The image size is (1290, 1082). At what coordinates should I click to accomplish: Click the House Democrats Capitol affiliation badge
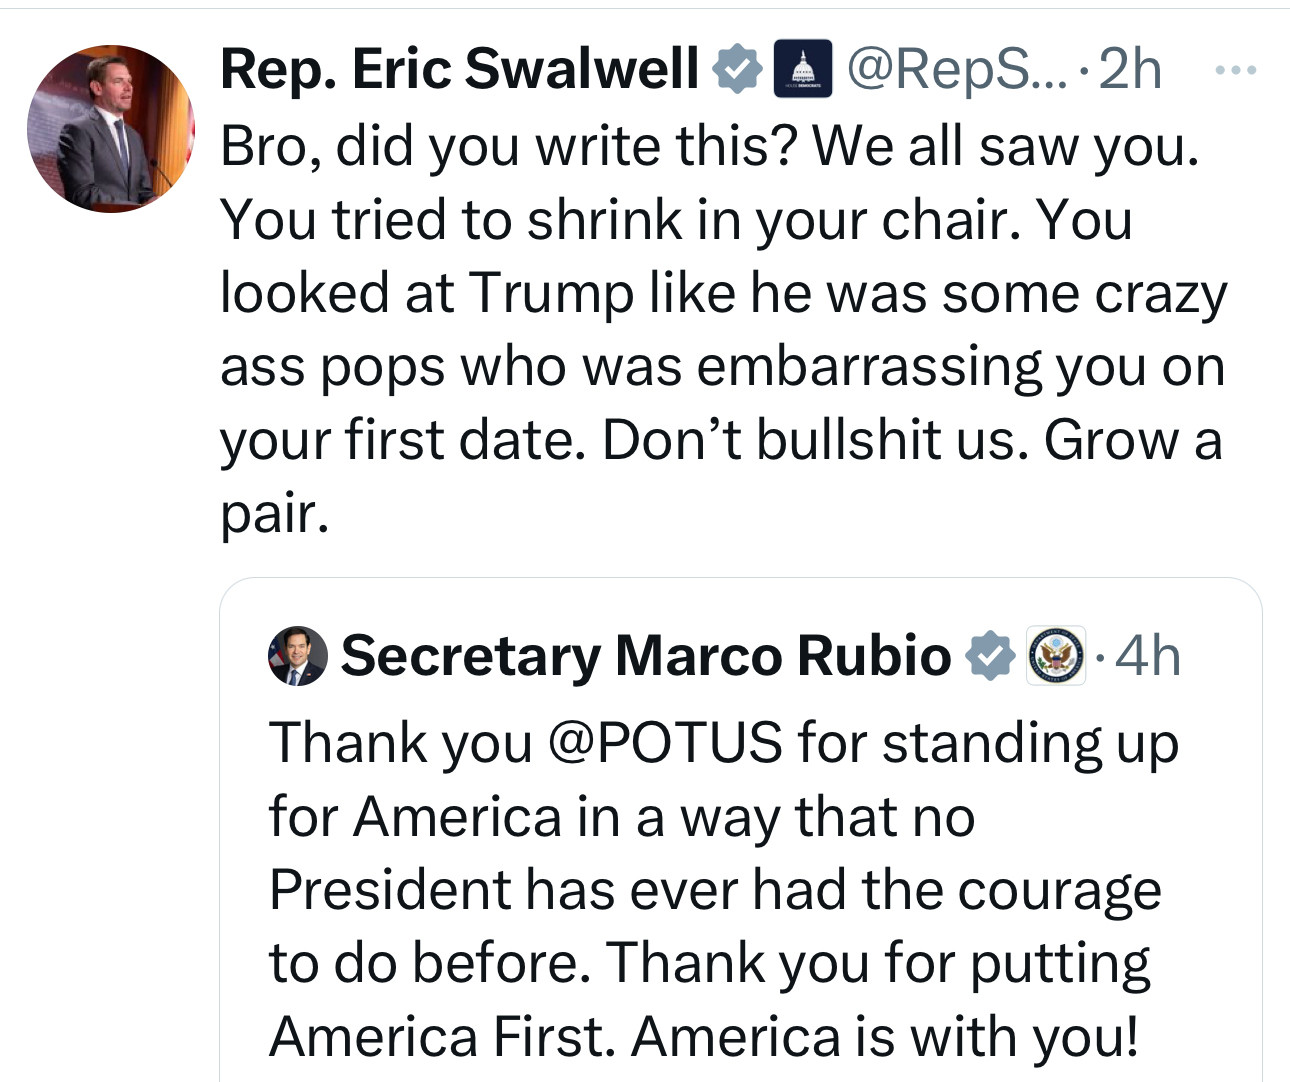click(x=802, y=68)
